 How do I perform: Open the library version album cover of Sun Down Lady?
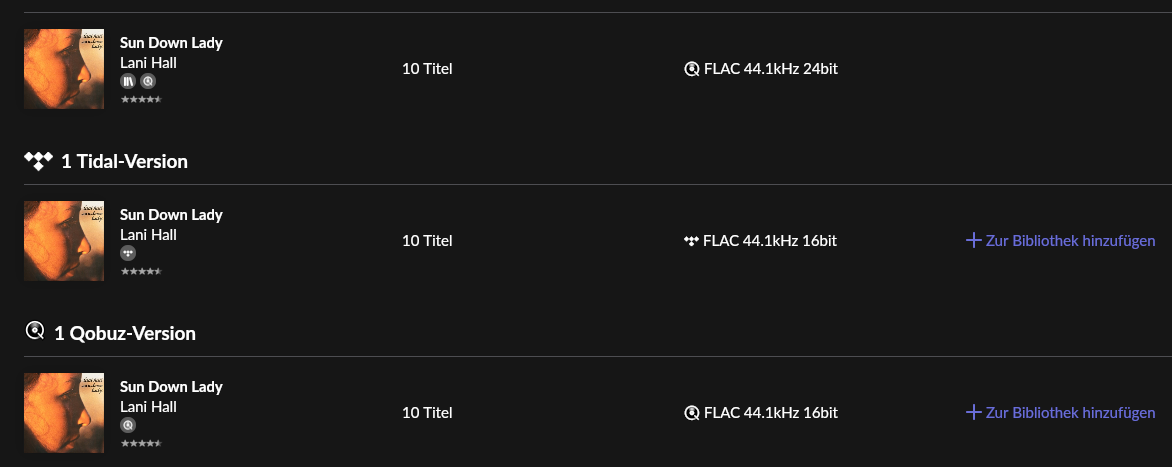(x=64, y=69)
